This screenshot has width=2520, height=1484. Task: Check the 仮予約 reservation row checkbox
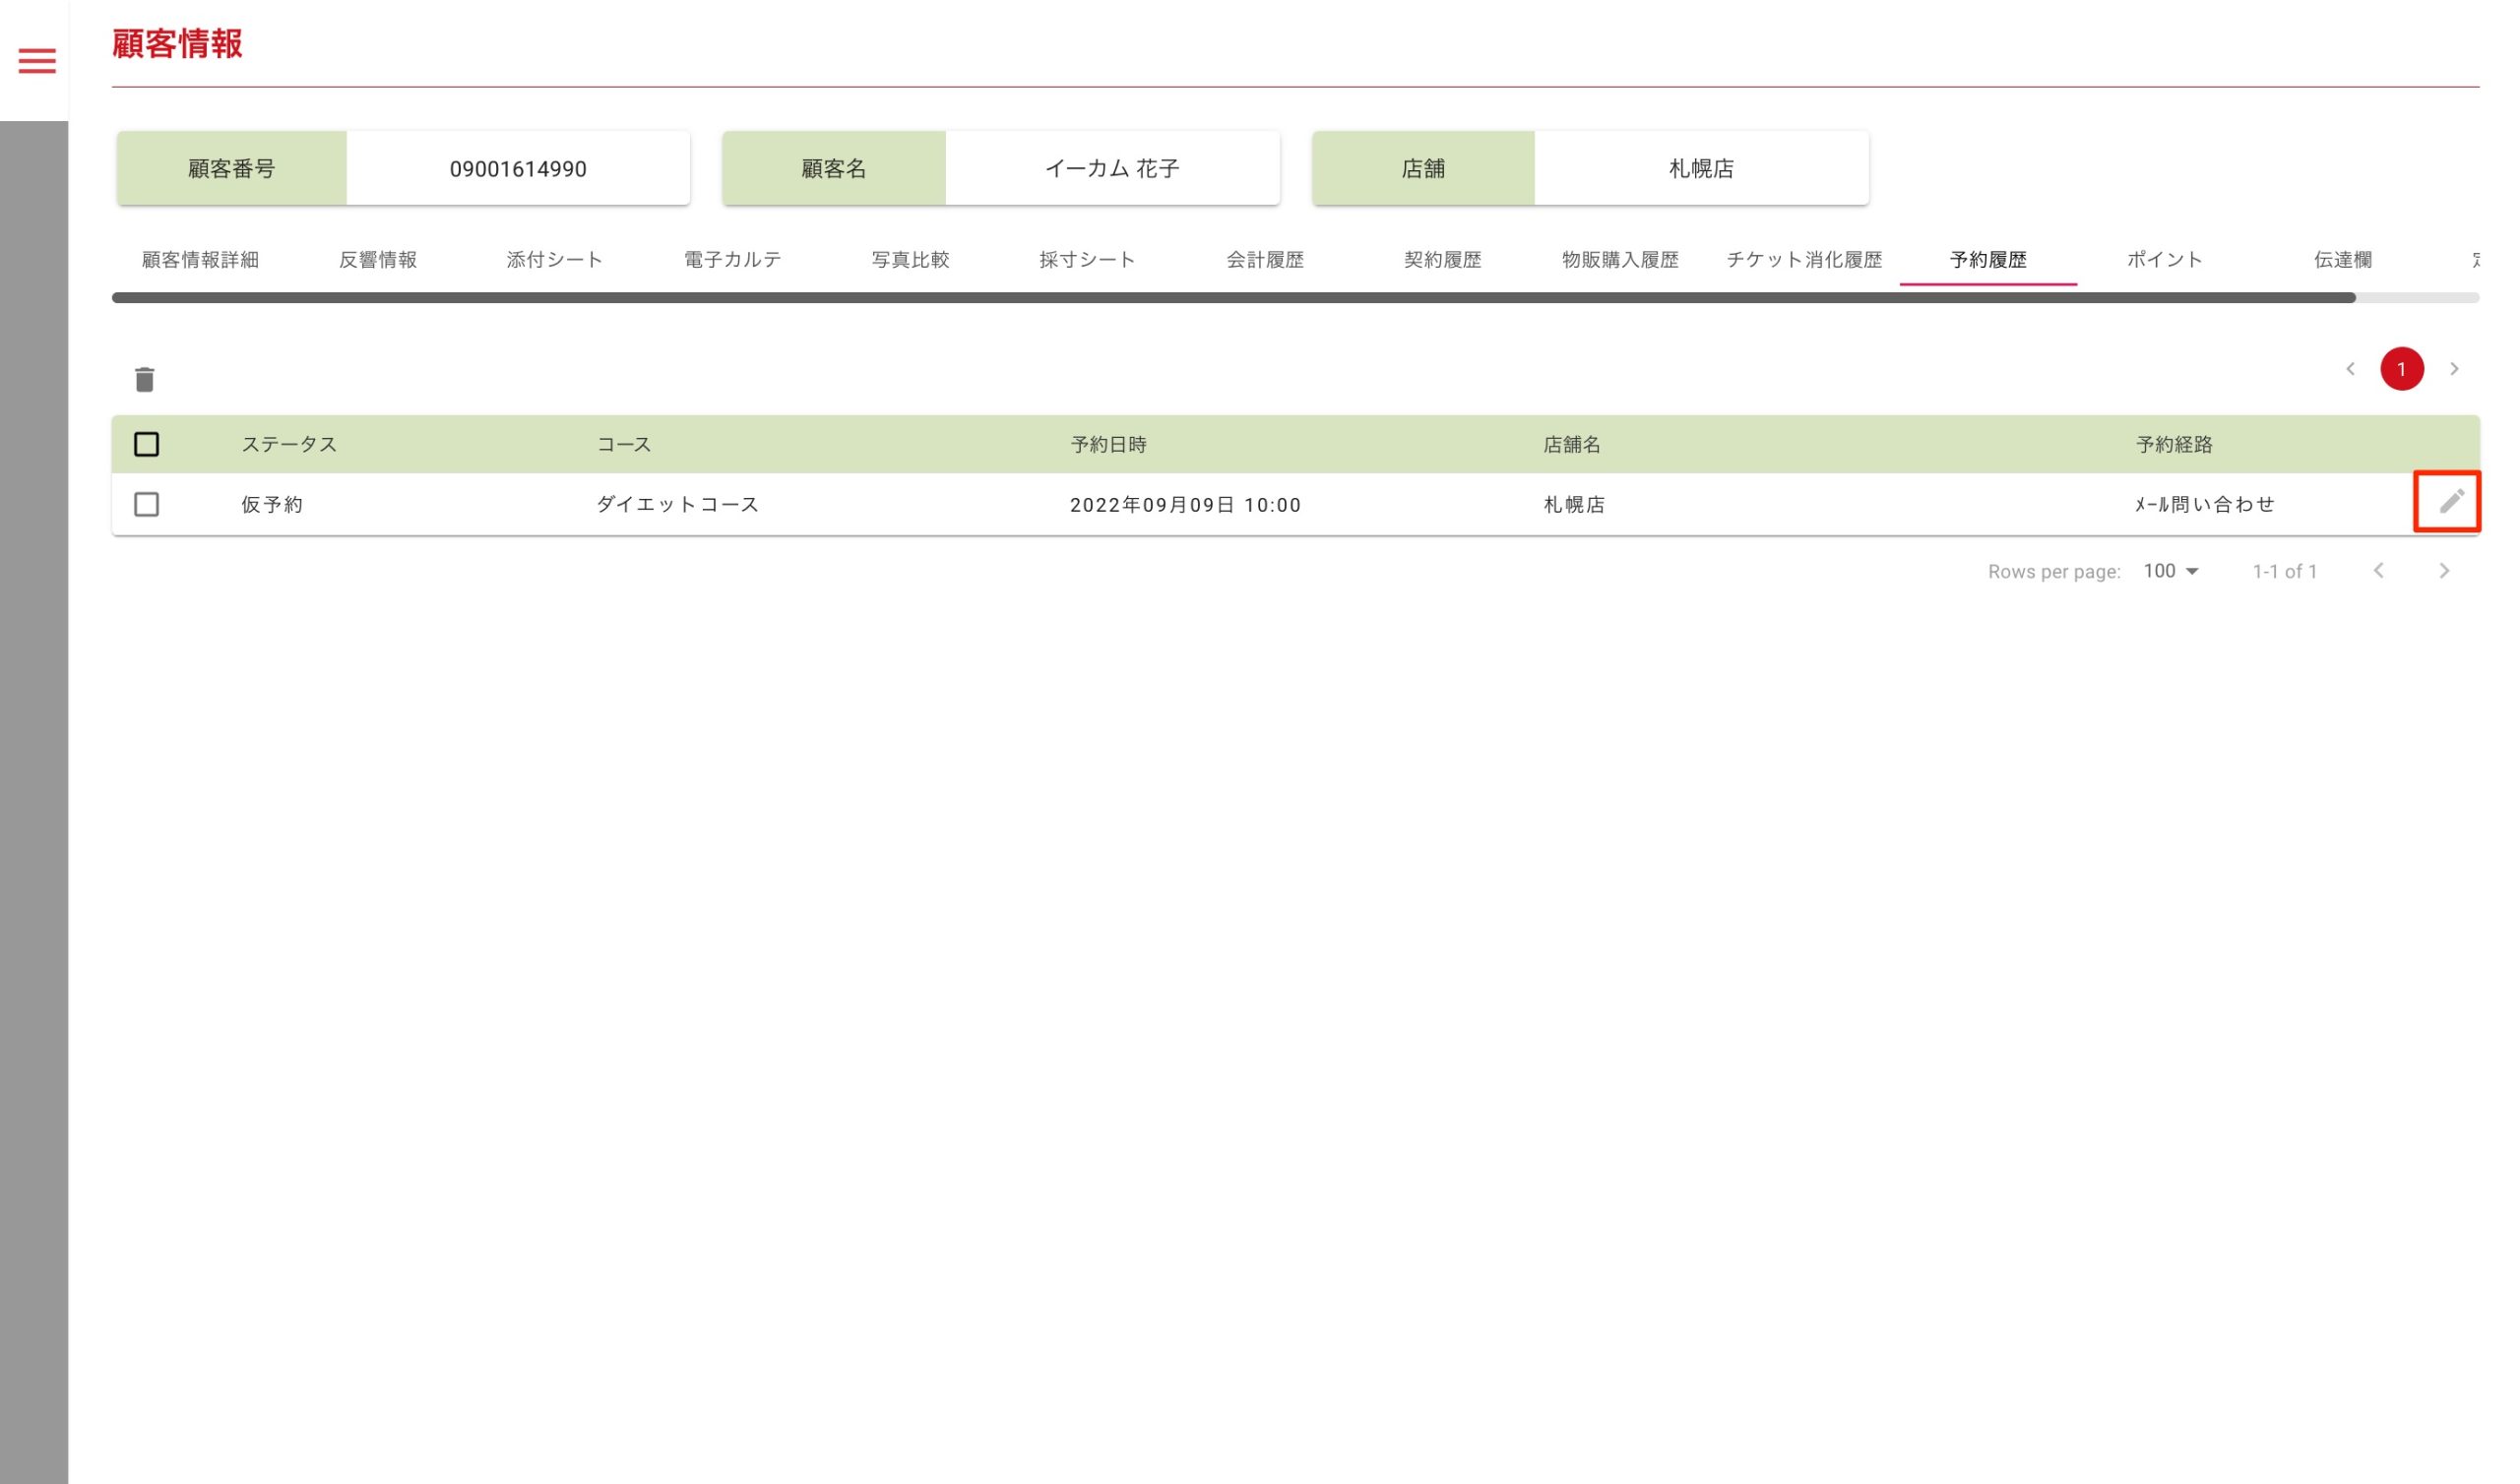[146, 504]
